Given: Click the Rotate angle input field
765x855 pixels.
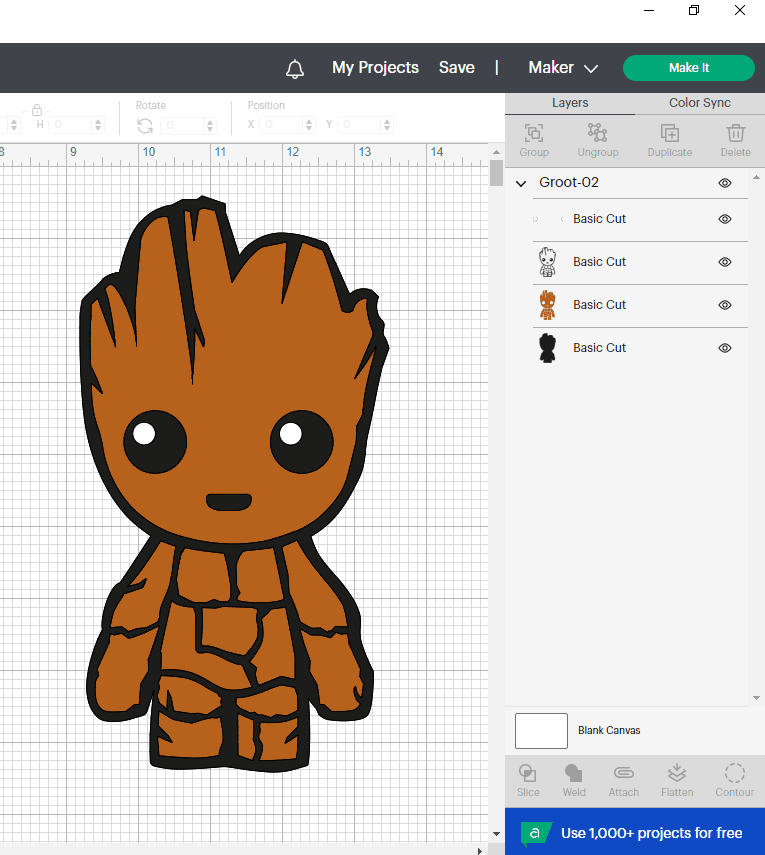Looking at the screenshot, I should coord(183,126).
